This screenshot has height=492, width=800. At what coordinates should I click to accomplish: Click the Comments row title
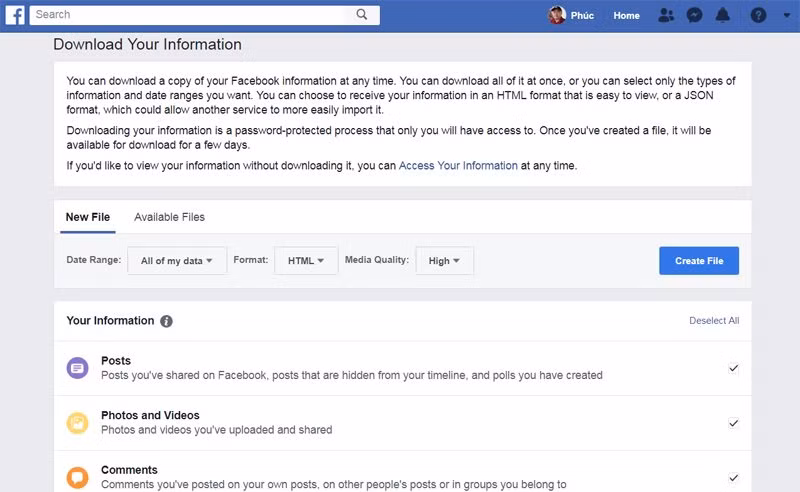click(129, 470)
